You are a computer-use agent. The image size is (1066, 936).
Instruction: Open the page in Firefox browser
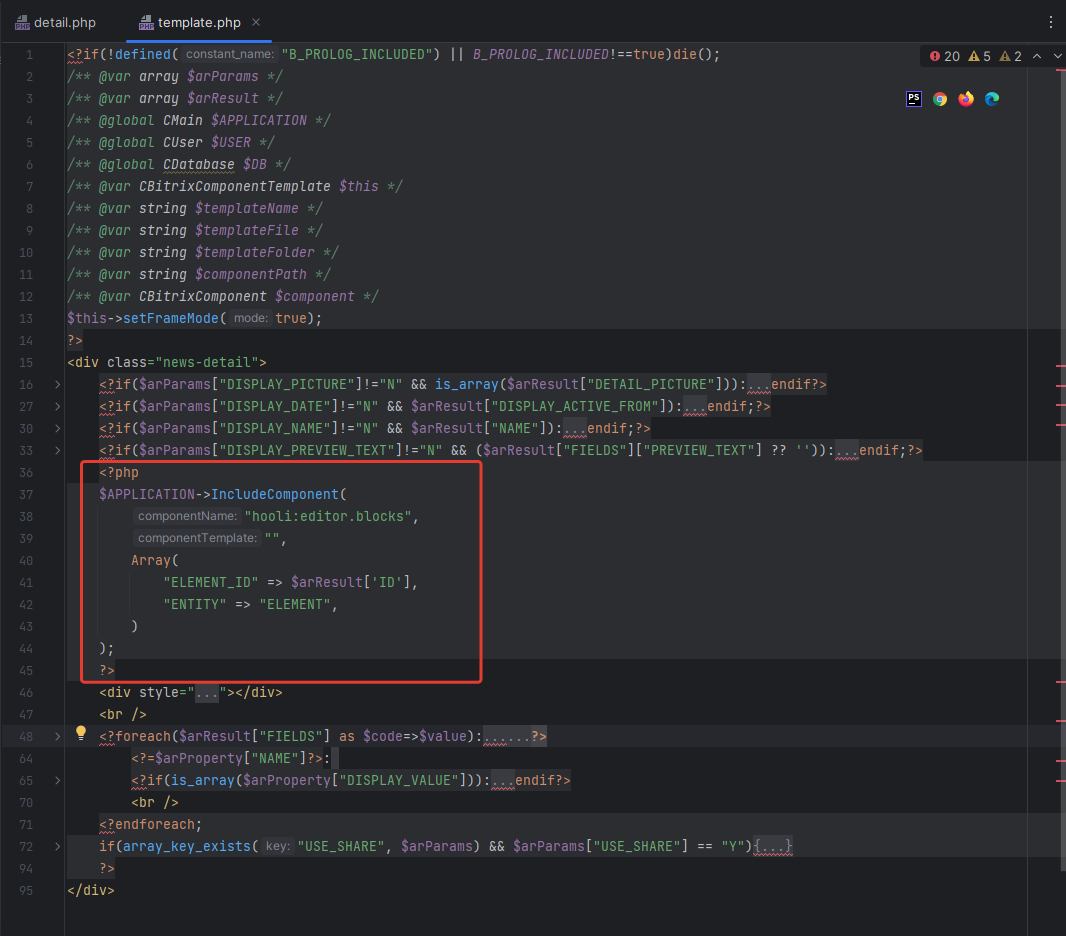coord(966,98)
